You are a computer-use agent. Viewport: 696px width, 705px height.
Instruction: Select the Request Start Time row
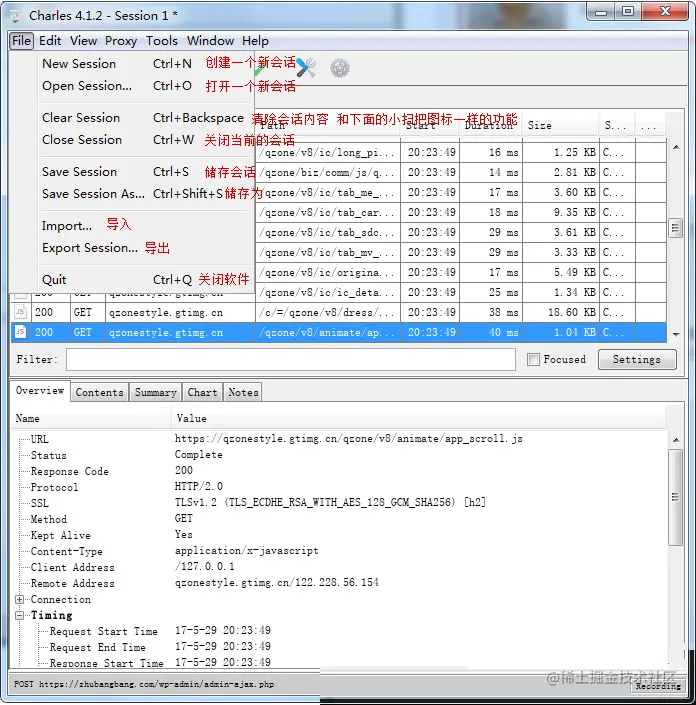pos(339,631)
